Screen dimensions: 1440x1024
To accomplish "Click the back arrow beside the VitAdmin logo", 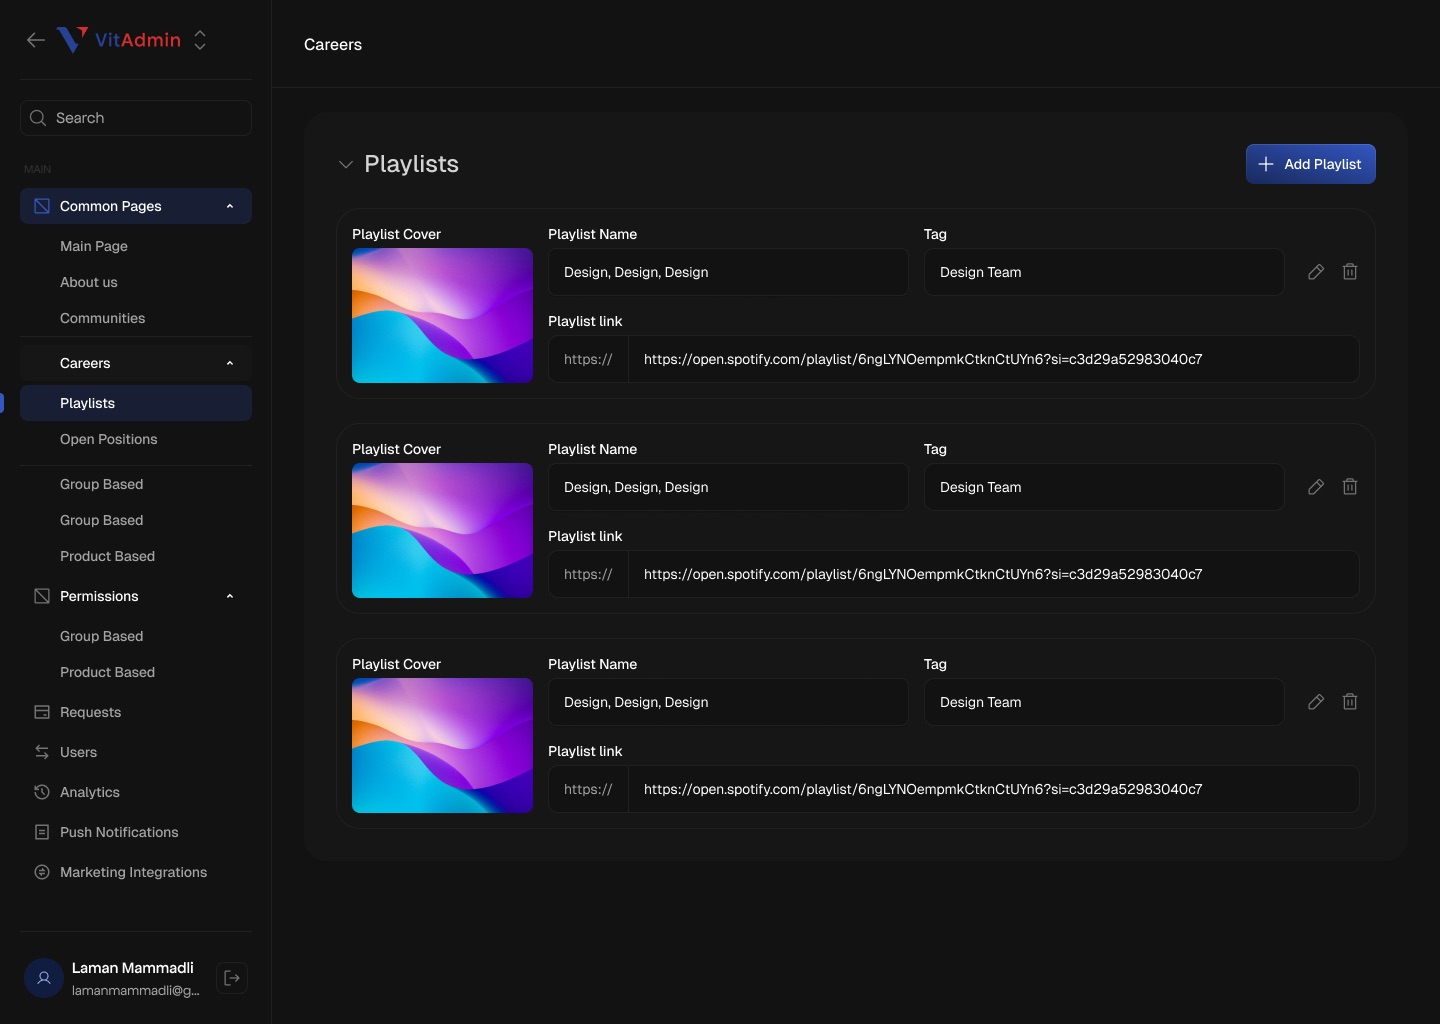I will click(36, 40).
